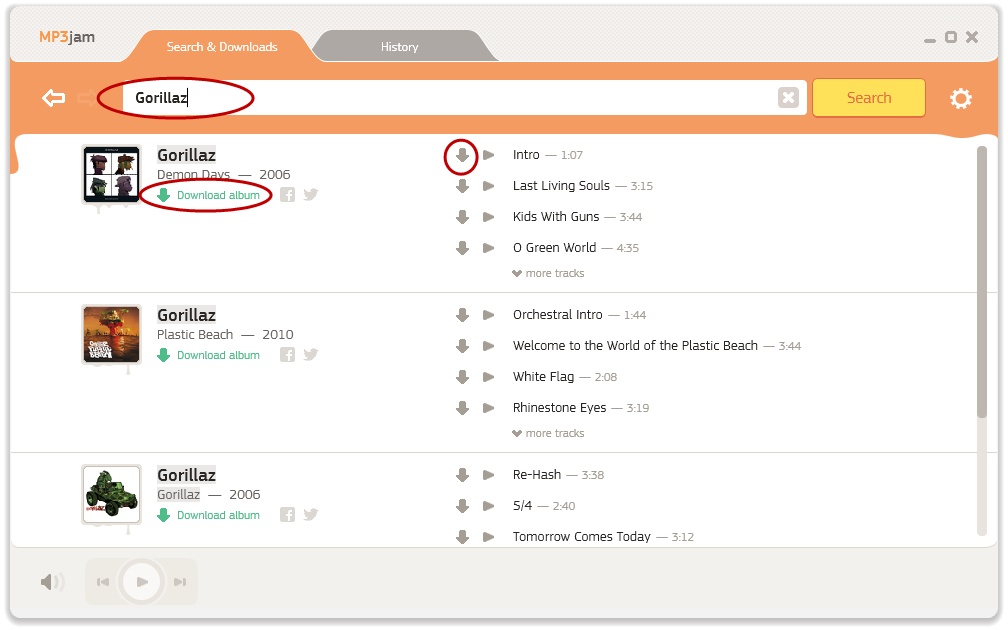Clear the search field text
This screenshot has height=630, width=1008.
coord(788,98)
